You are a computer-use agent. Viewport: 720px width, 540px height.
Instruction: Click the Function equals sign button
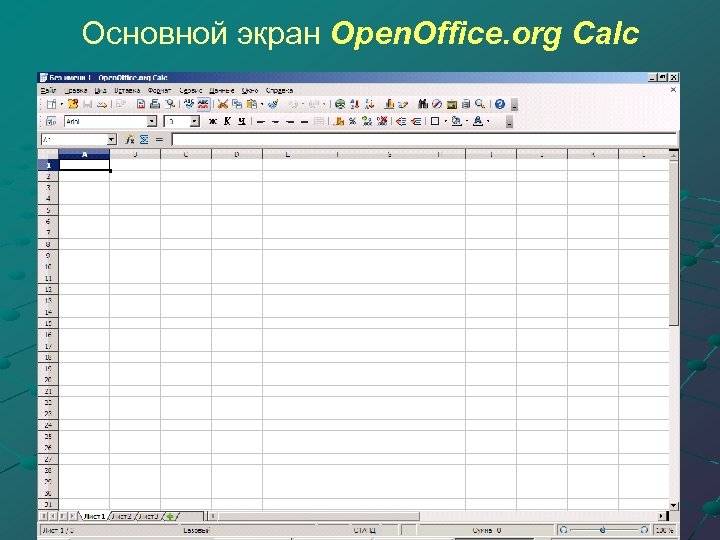(159, 140)
